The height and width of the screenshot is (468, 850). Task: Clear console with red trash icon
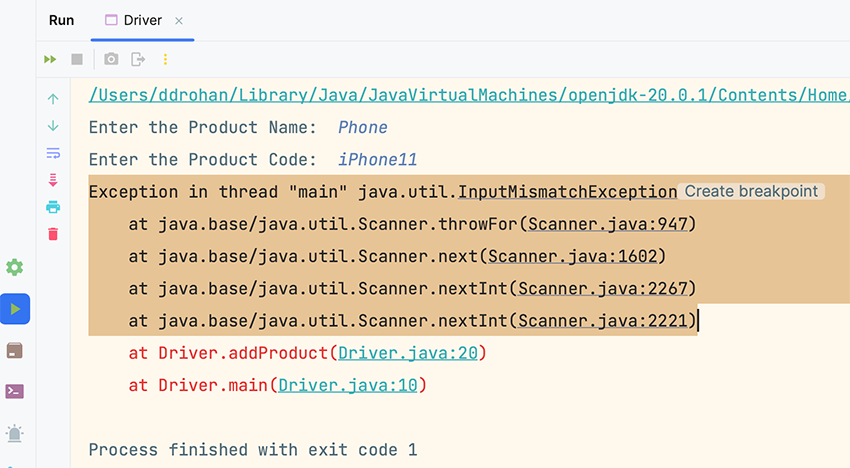pos(53,234)
